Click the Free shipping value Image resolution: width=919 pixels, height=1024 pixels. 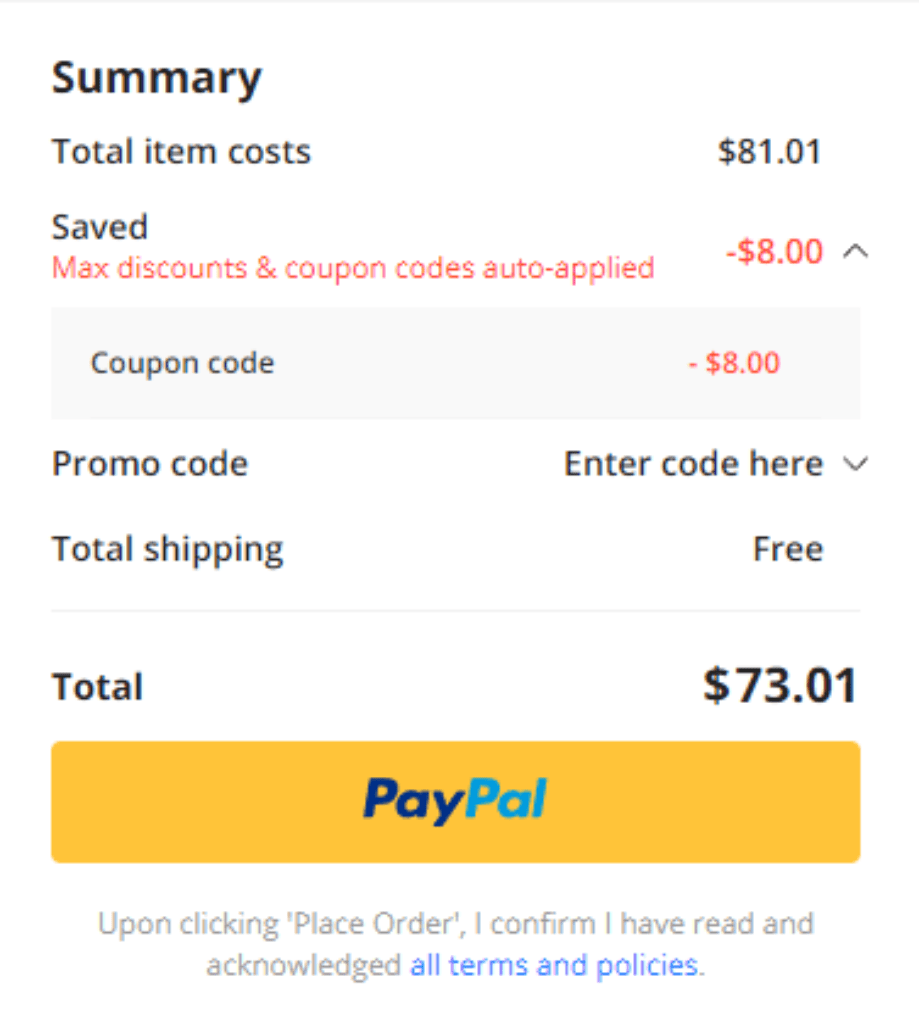coord(788,549)
